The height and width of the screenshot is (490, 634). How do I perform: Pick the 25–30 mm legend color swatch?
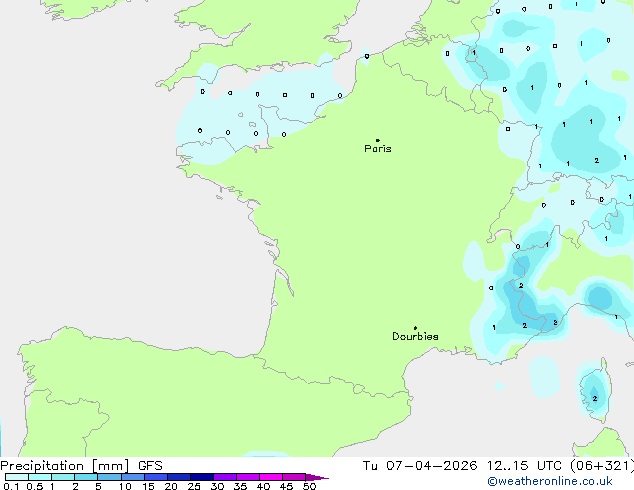tap(201, 477)
